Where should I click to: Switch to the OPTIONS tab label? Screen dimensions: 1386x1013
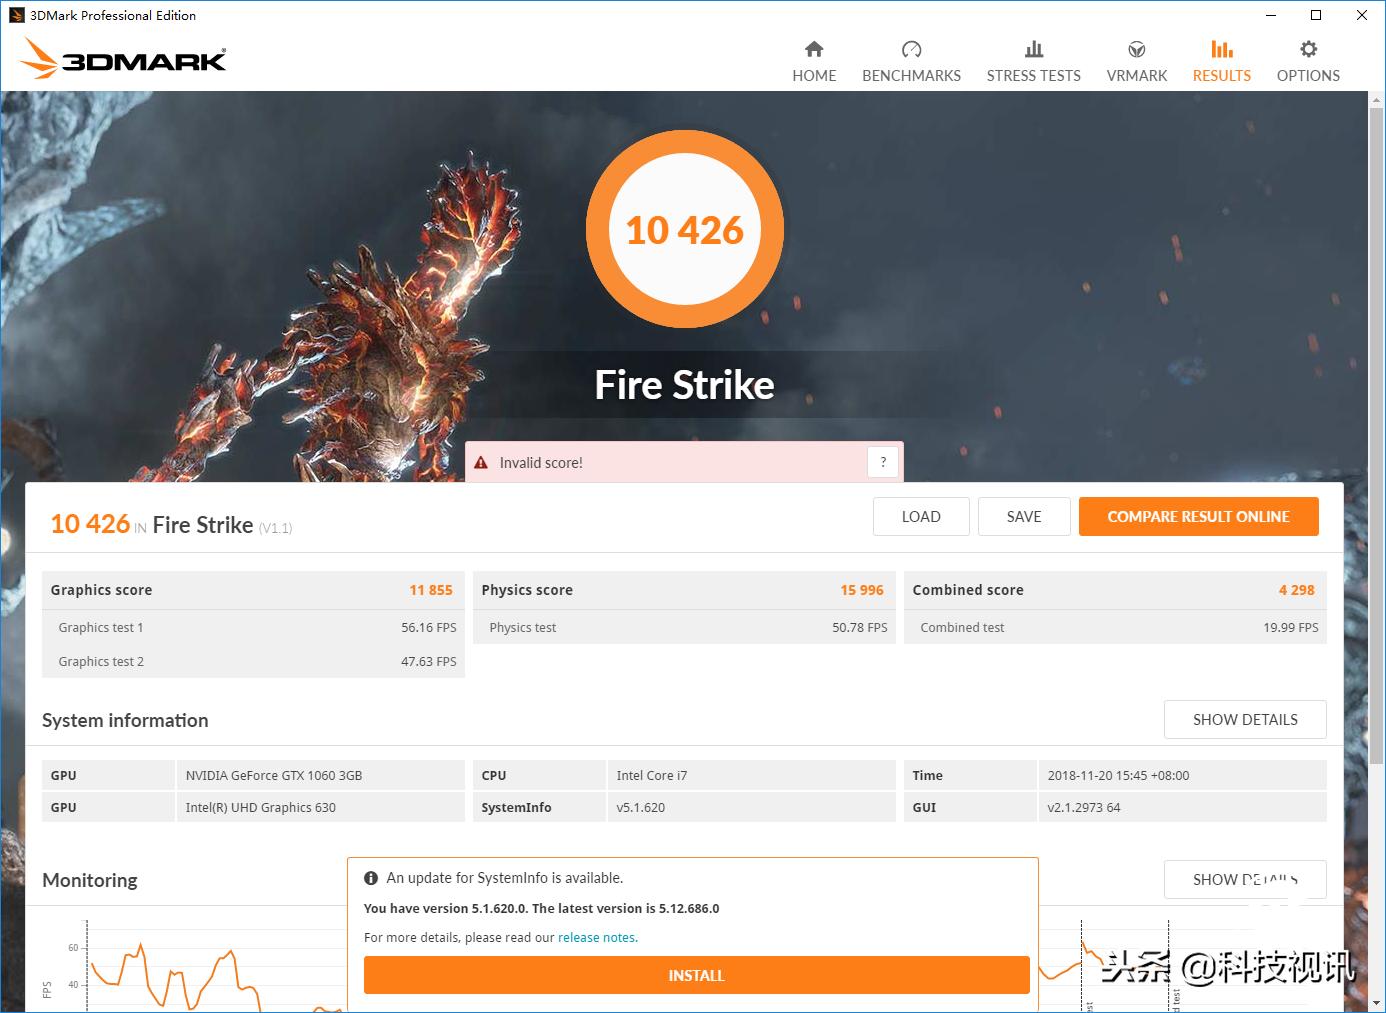[1308, 76]
